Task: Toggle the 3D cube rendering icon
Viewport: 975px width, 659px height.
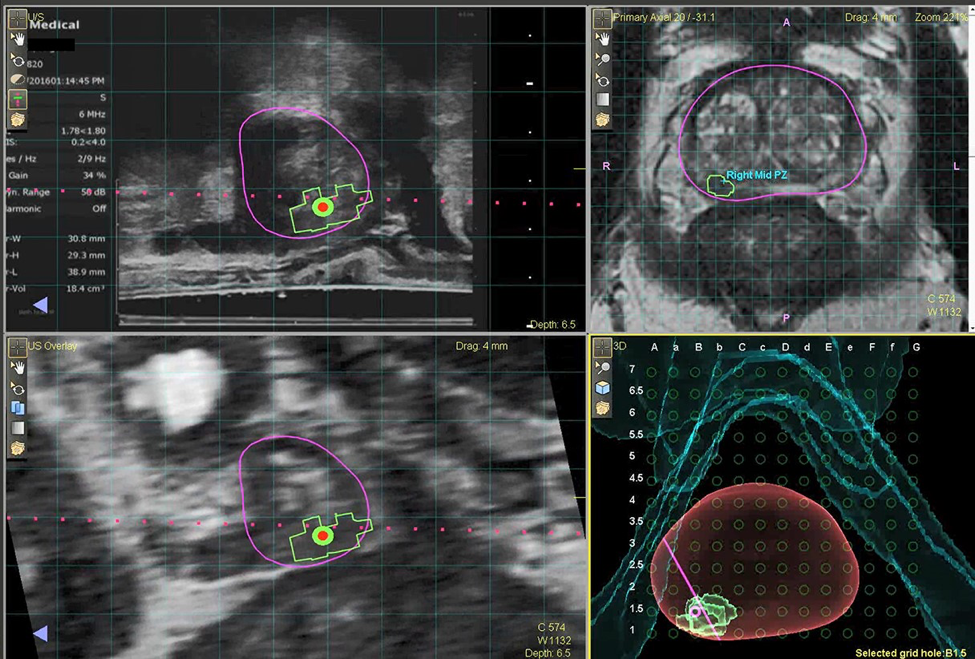Action: 602,389
